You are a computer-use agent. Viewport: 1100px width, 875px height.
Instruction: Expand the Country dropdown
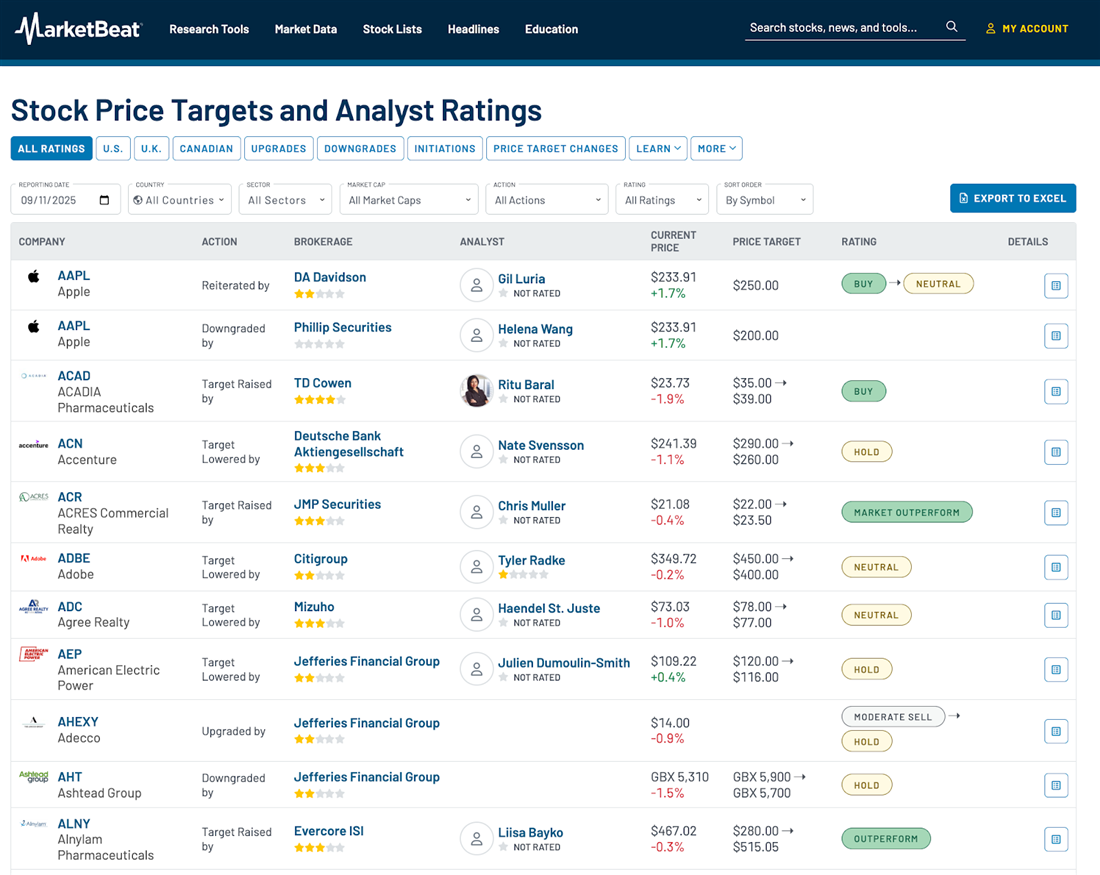[180, 199]
